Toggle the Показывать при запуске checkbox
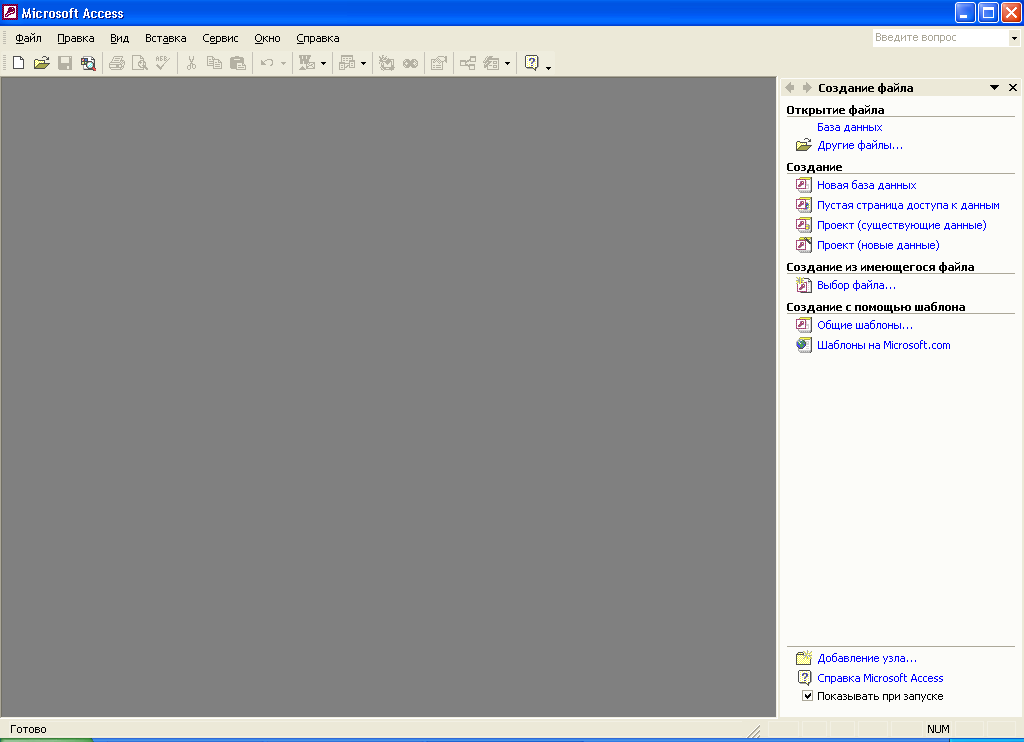 pyautogui.click(x=807, y=696)
